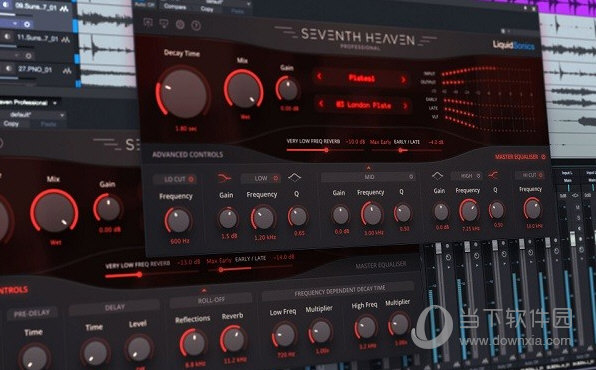Click LOW Gain knob showing 1.5 dB

pyautogui.click(x=228, y=219)
